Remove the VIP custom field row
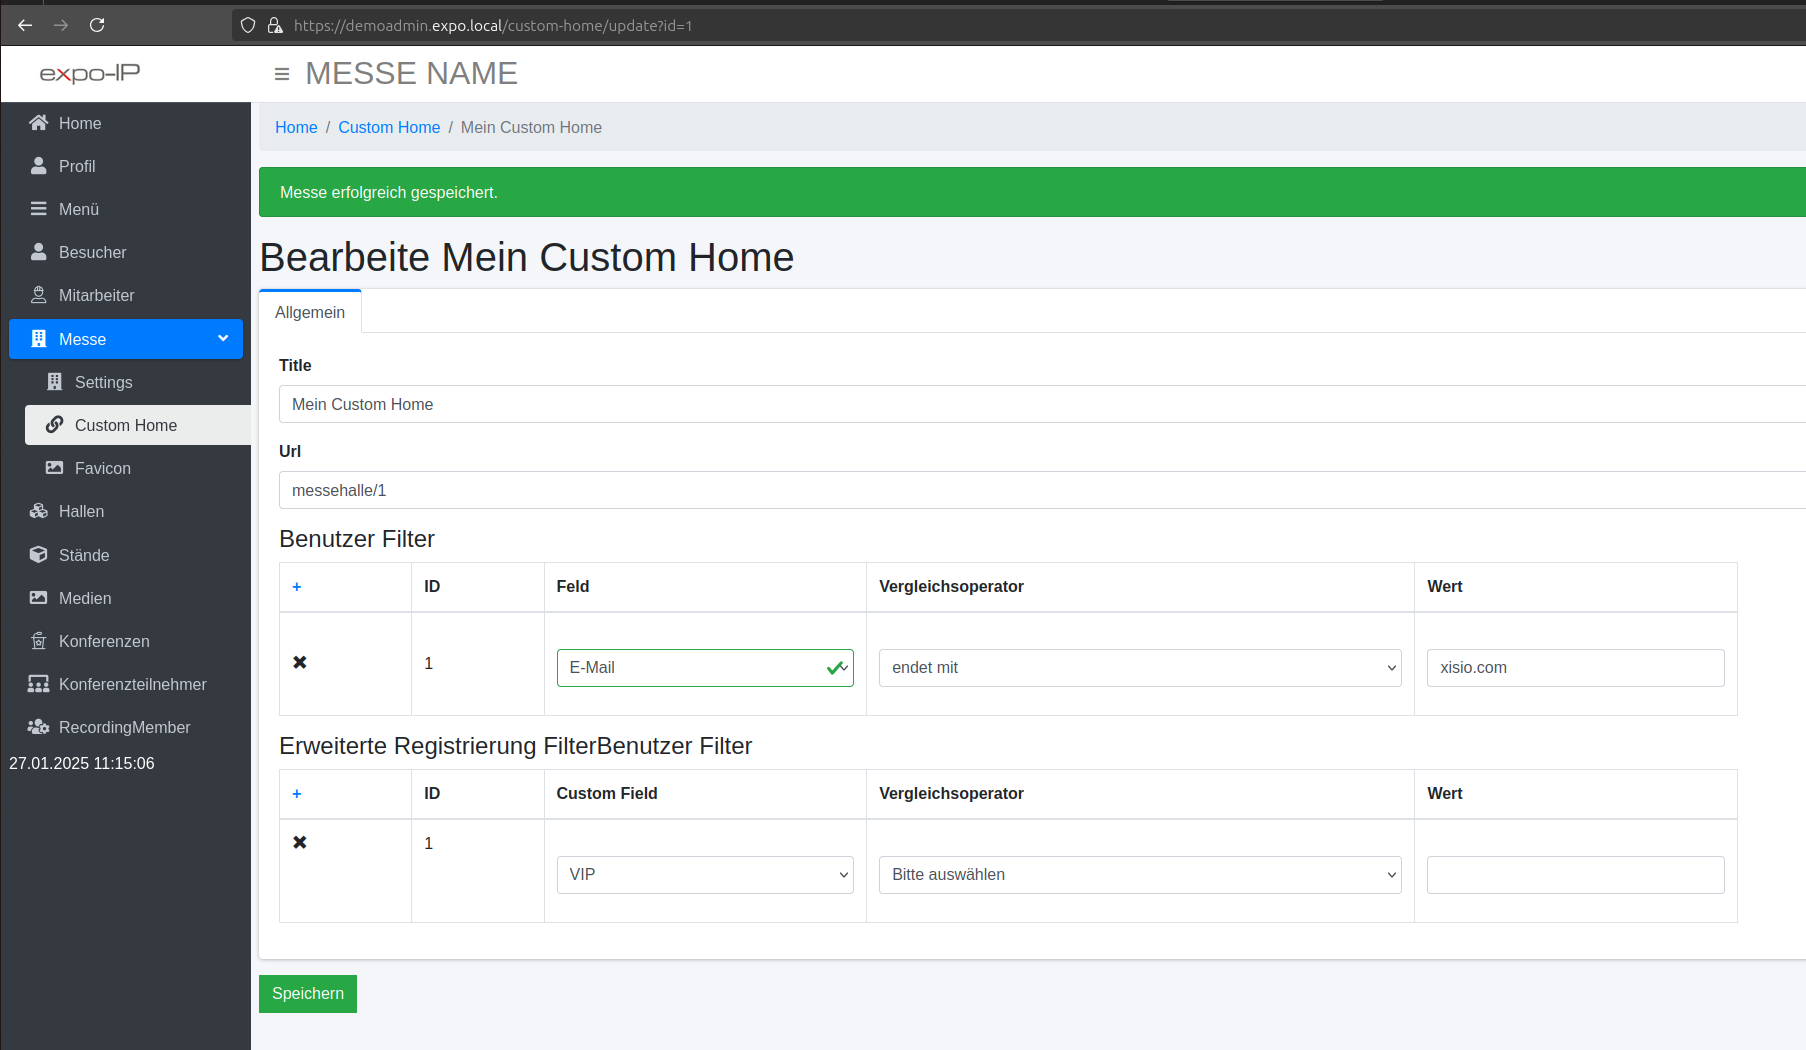The width and height of the screenshot is (1806, 1050). tap(299, 843)
